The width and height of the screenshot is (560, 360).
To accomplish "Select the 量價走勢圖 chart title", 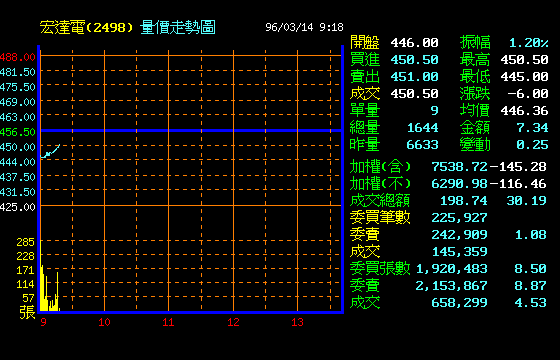I will (178, 28).
